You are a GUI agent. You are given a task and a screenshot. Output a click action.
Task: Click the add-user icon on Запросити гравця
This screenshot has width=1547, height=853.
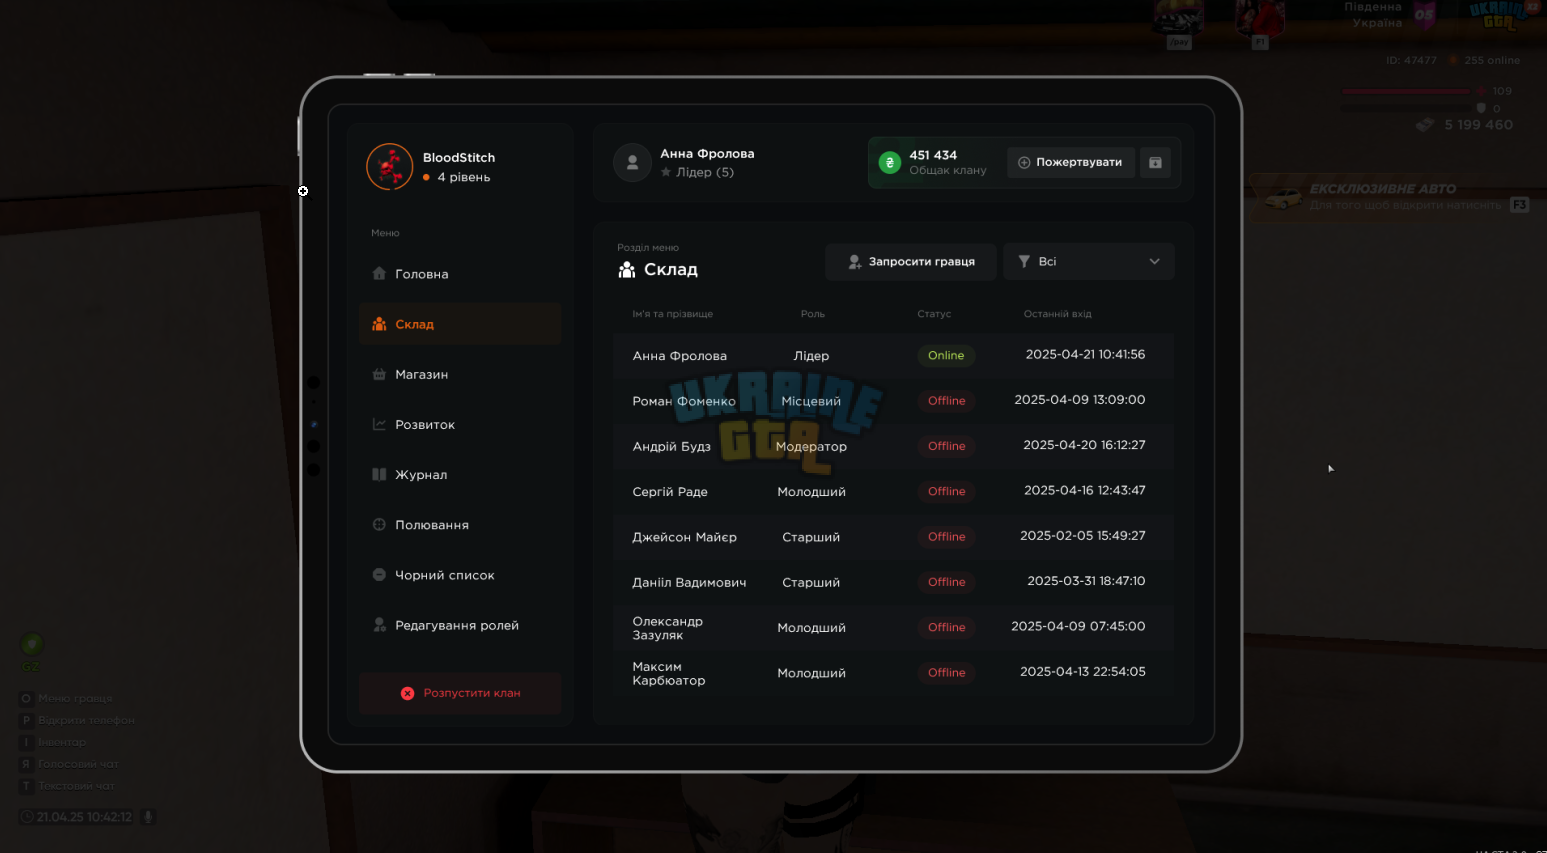pos(855,262)
